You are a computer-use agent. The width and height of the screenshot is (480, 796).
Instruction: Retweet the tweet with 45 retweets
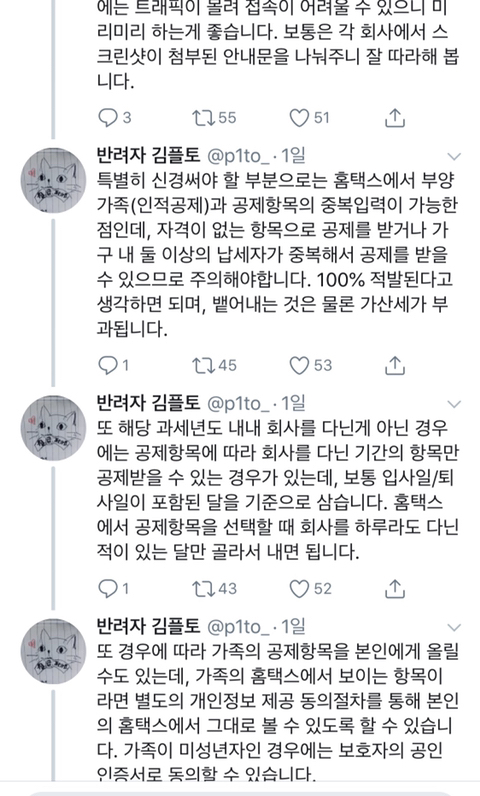pos(204,366)
